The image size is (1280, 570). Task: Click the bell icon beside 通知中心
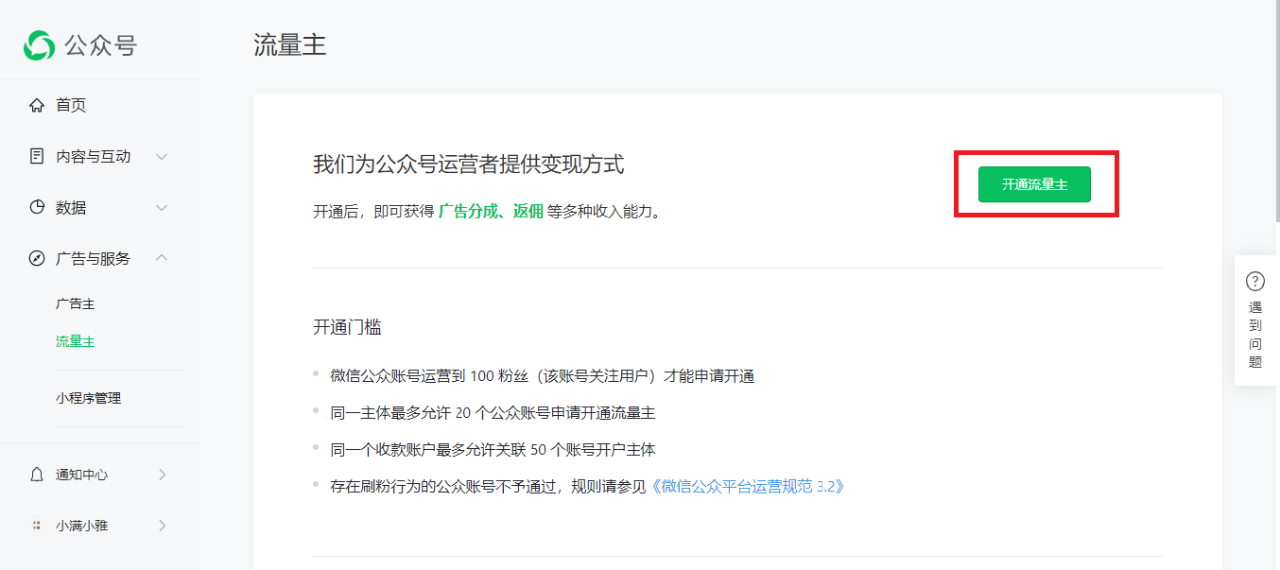[x=37, y=474]
